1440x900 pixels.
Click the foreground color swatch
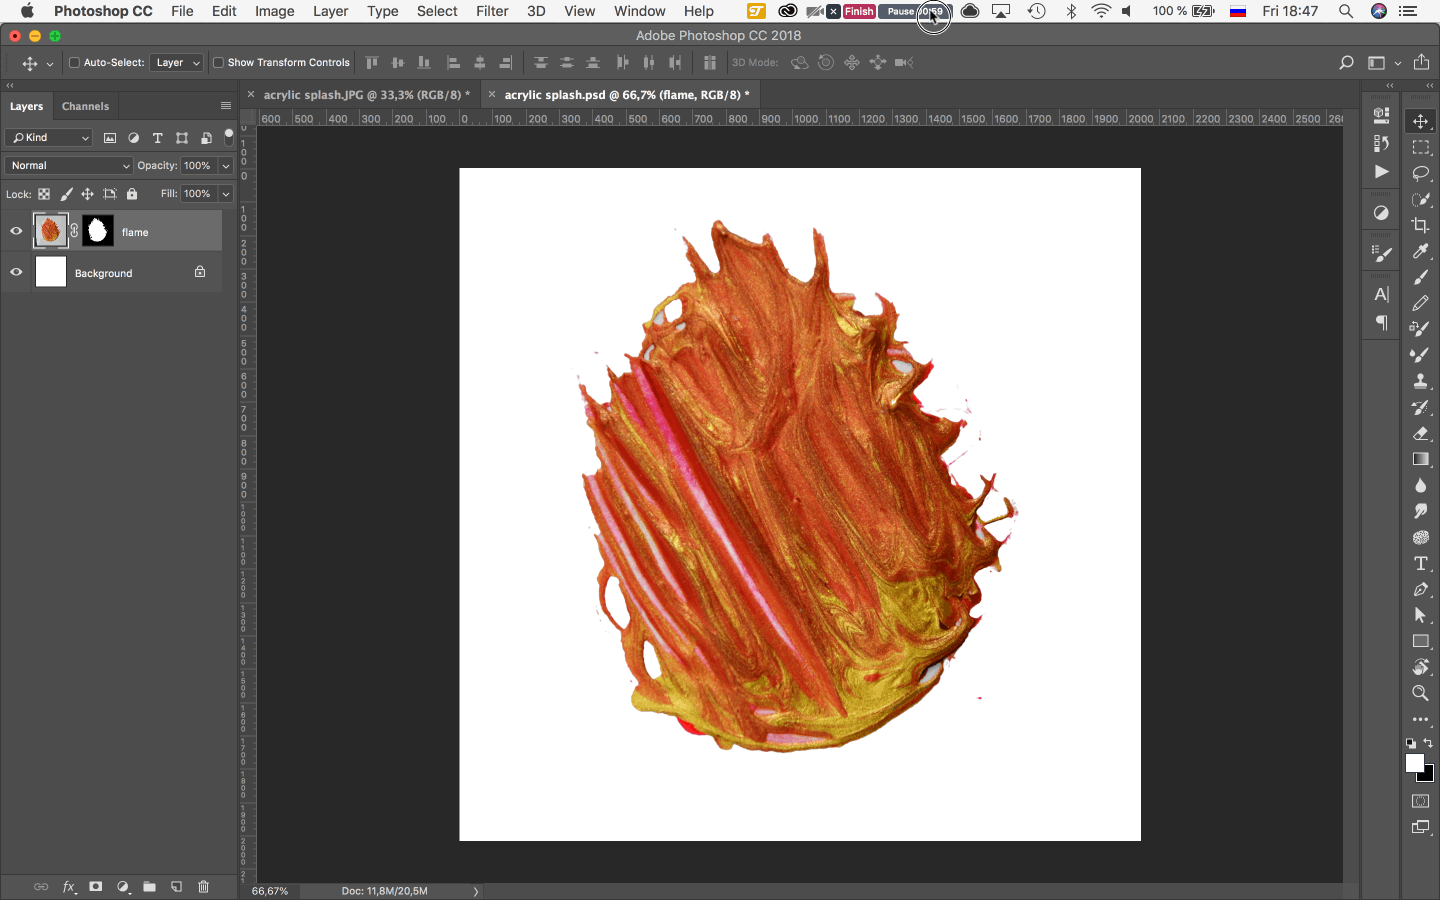pos(1413,762)
